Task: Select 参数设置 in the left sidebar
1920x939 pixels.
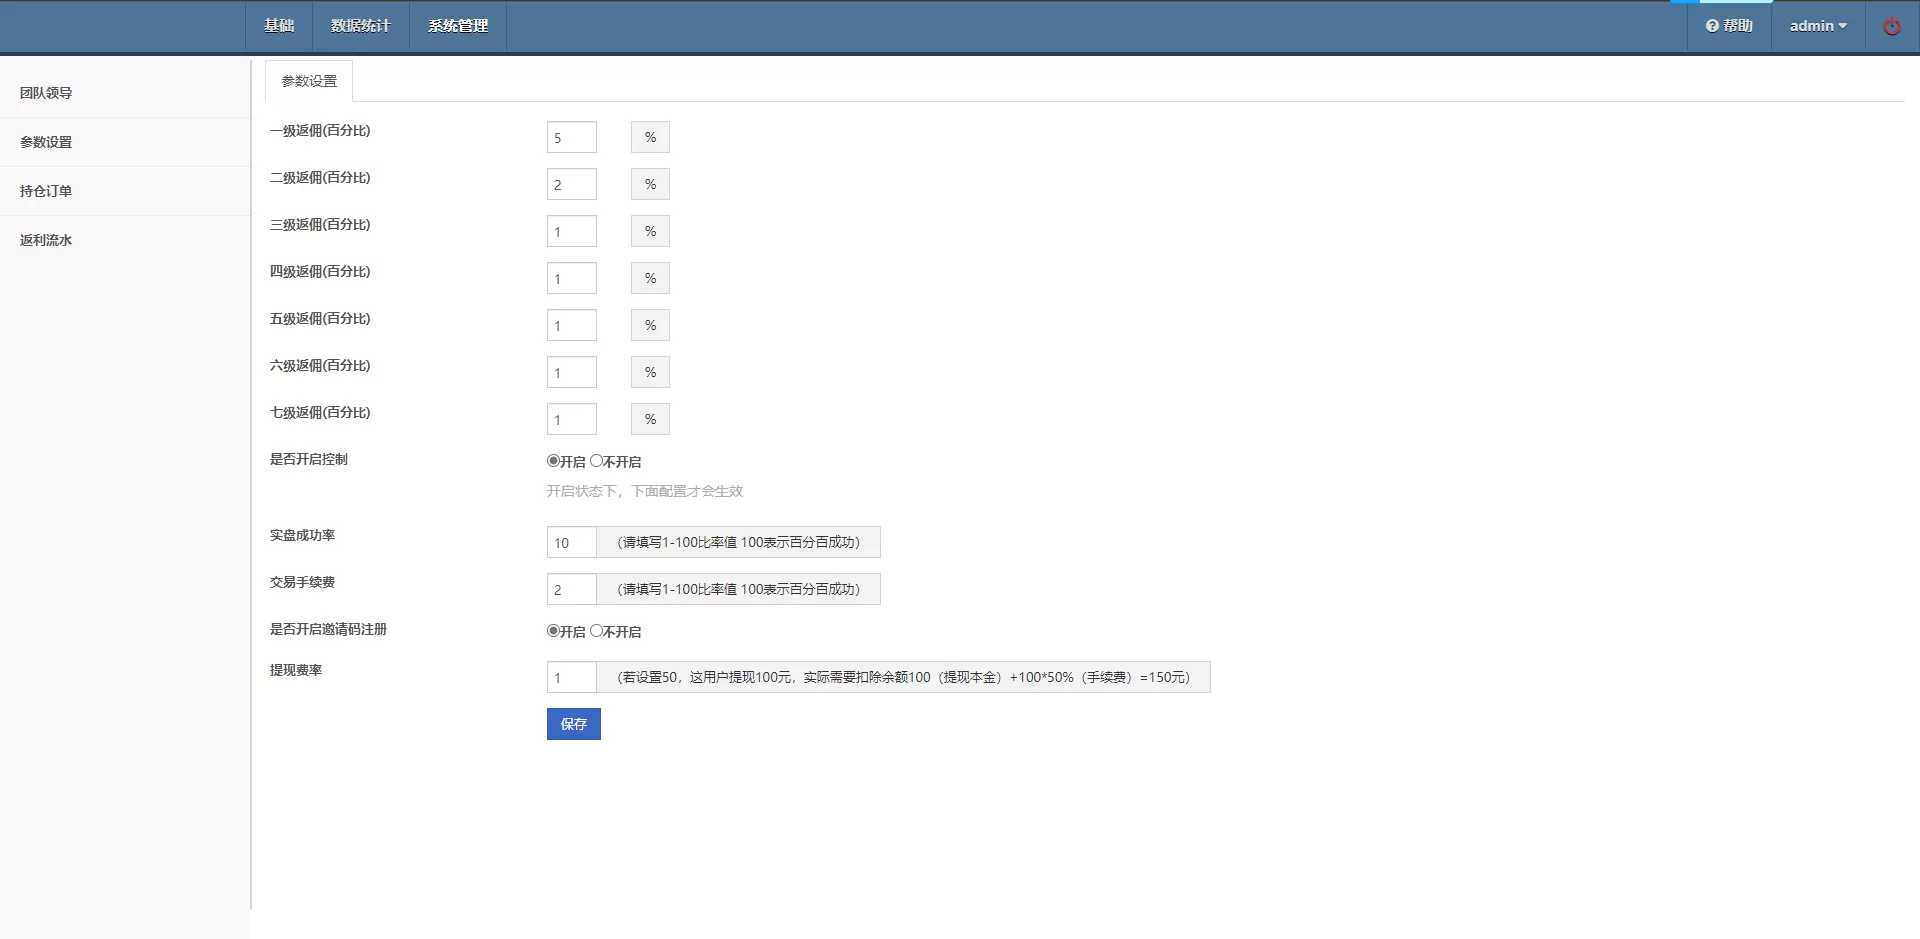Action: pyautogui.click(x=46, y=142)
